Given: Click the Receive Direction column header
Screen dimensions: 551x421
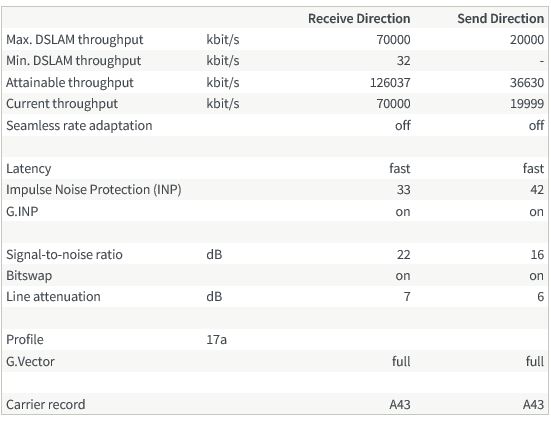Looking at the screenshot, I should (359, 18).
